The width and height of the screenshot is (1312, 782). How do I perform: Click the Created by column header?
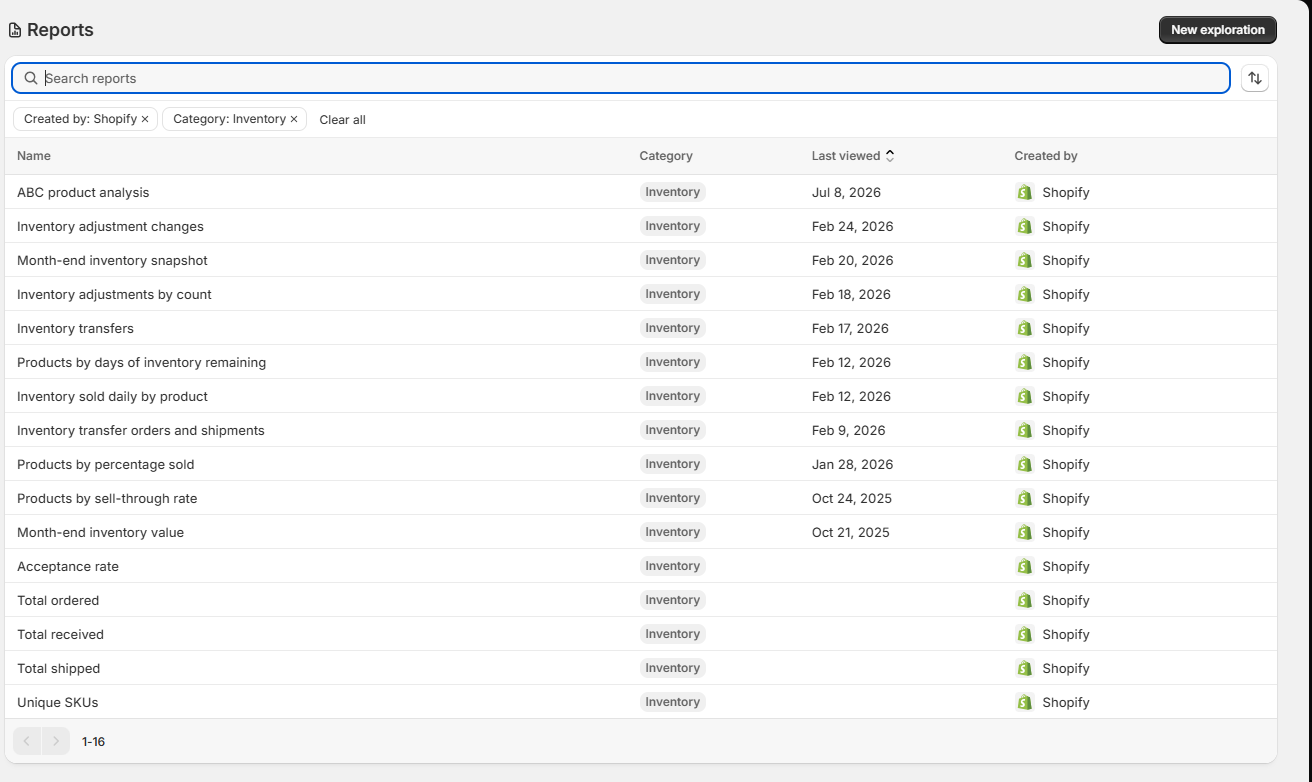[1046, 156]
